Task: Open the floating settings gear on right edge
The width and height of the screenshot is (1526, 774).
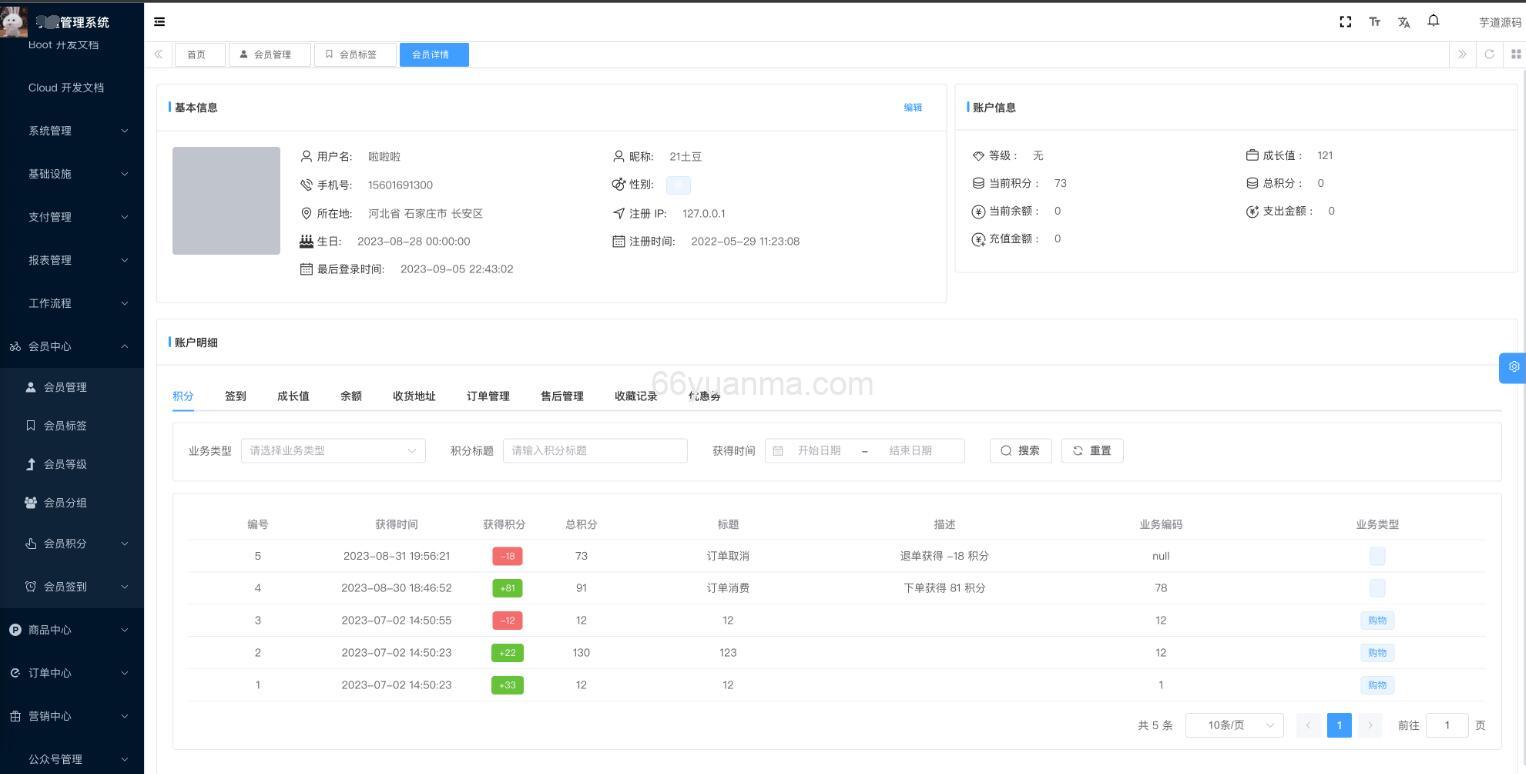Action: coord(1513,367)
